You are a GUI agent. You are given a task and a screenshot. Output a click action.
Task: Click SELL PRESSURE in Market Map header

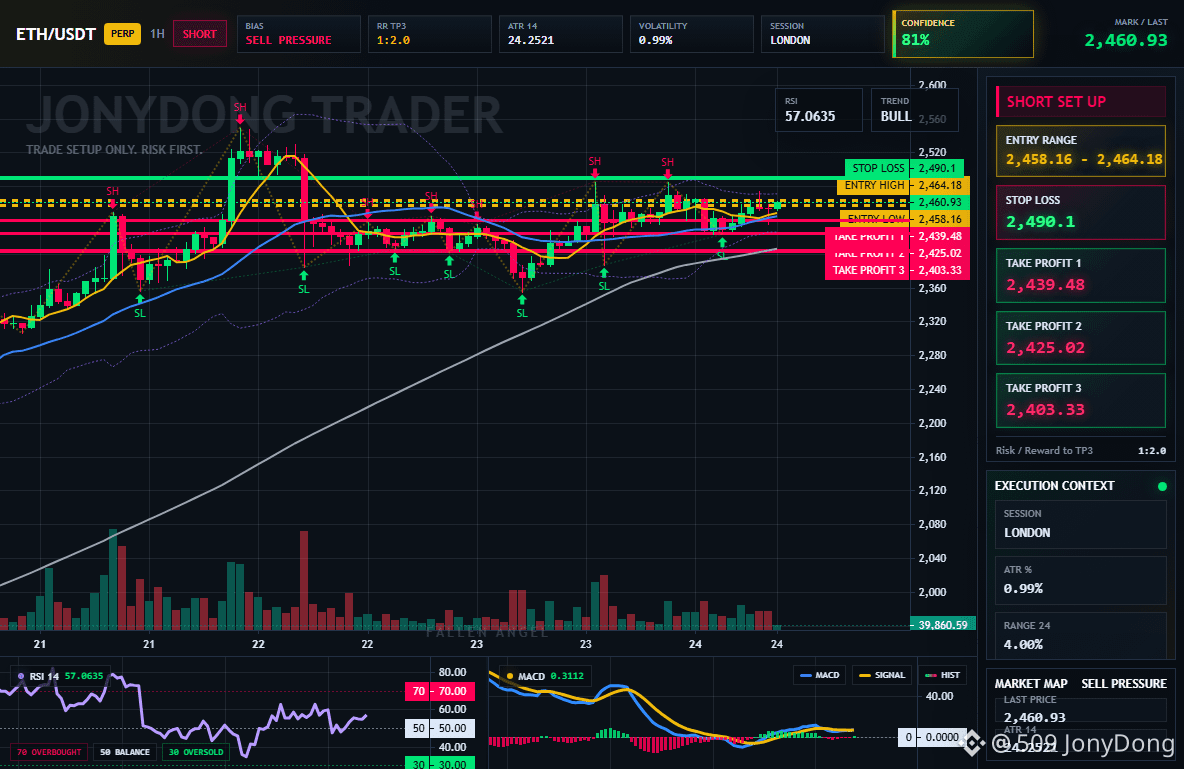pyautogui.click(x=1124, y=684)
